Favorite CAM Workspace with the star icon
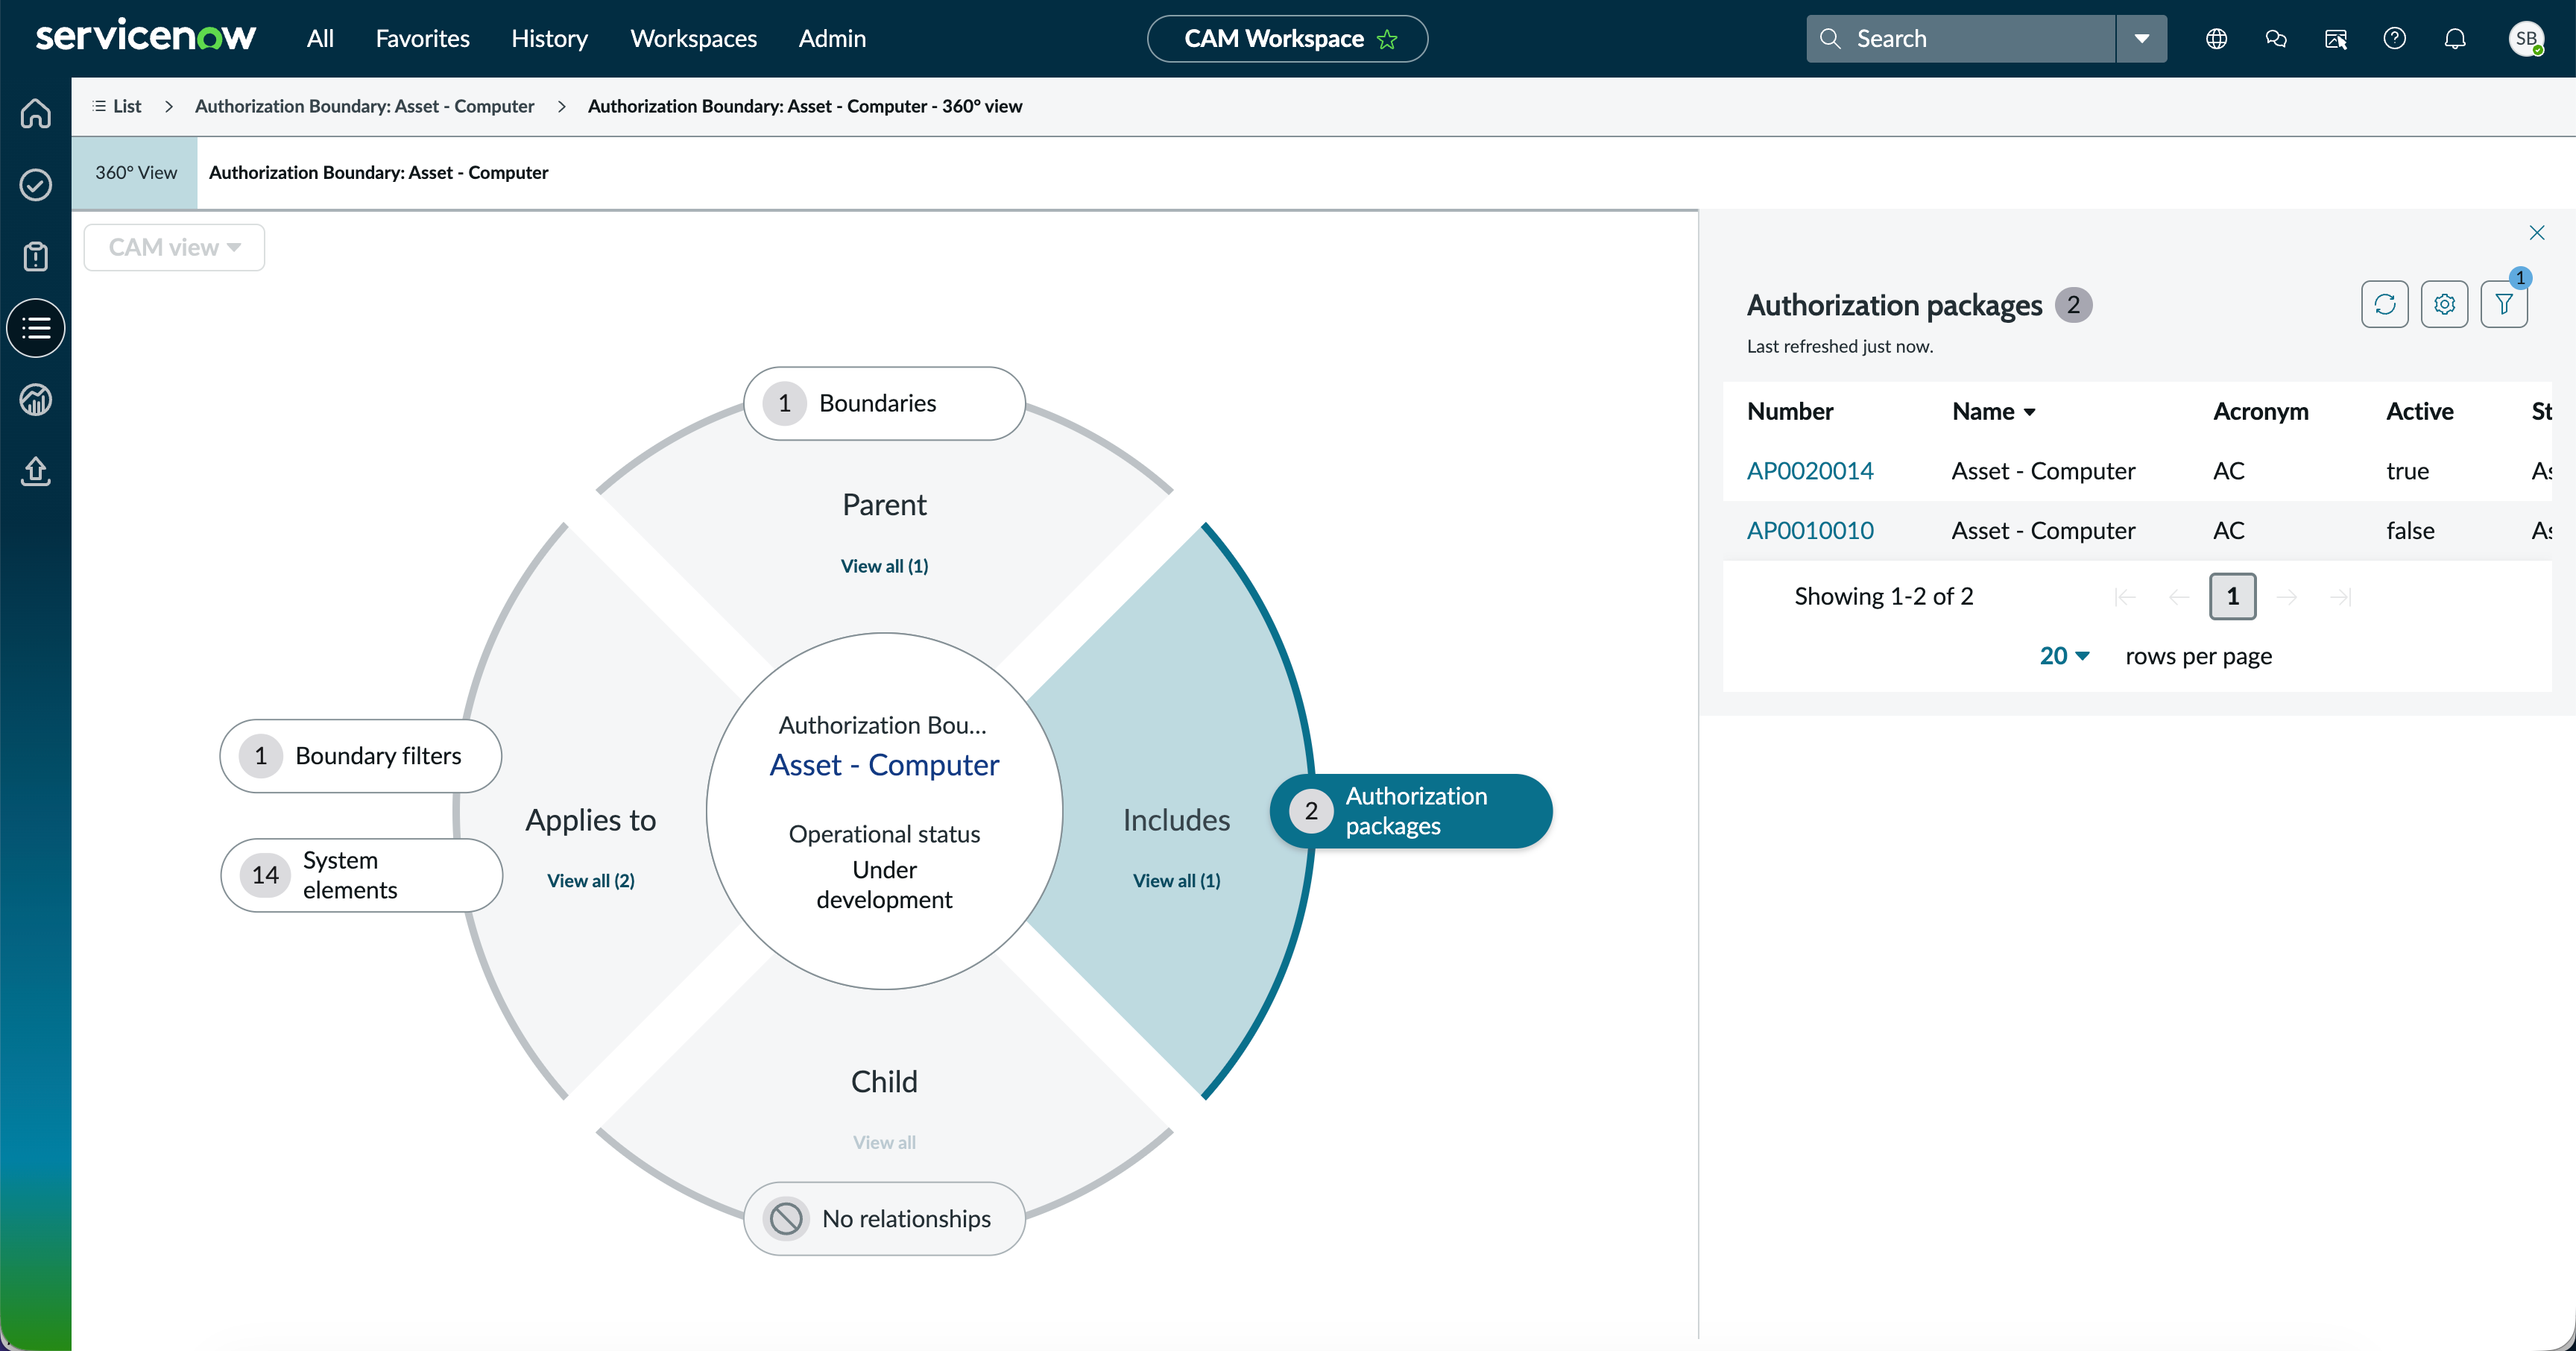 (x=1387, y=39)
